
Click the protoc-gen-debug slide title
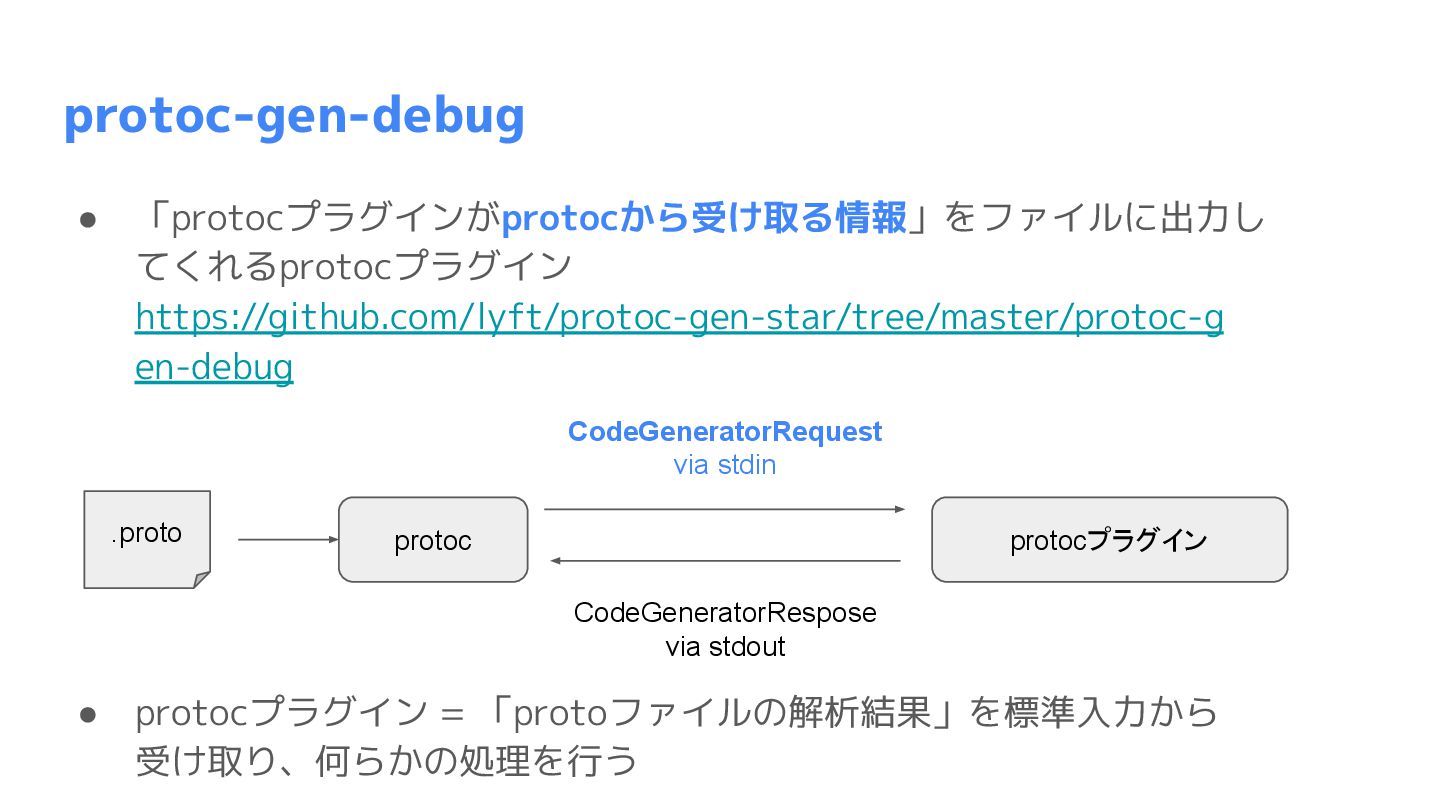[x=294, y=116]
